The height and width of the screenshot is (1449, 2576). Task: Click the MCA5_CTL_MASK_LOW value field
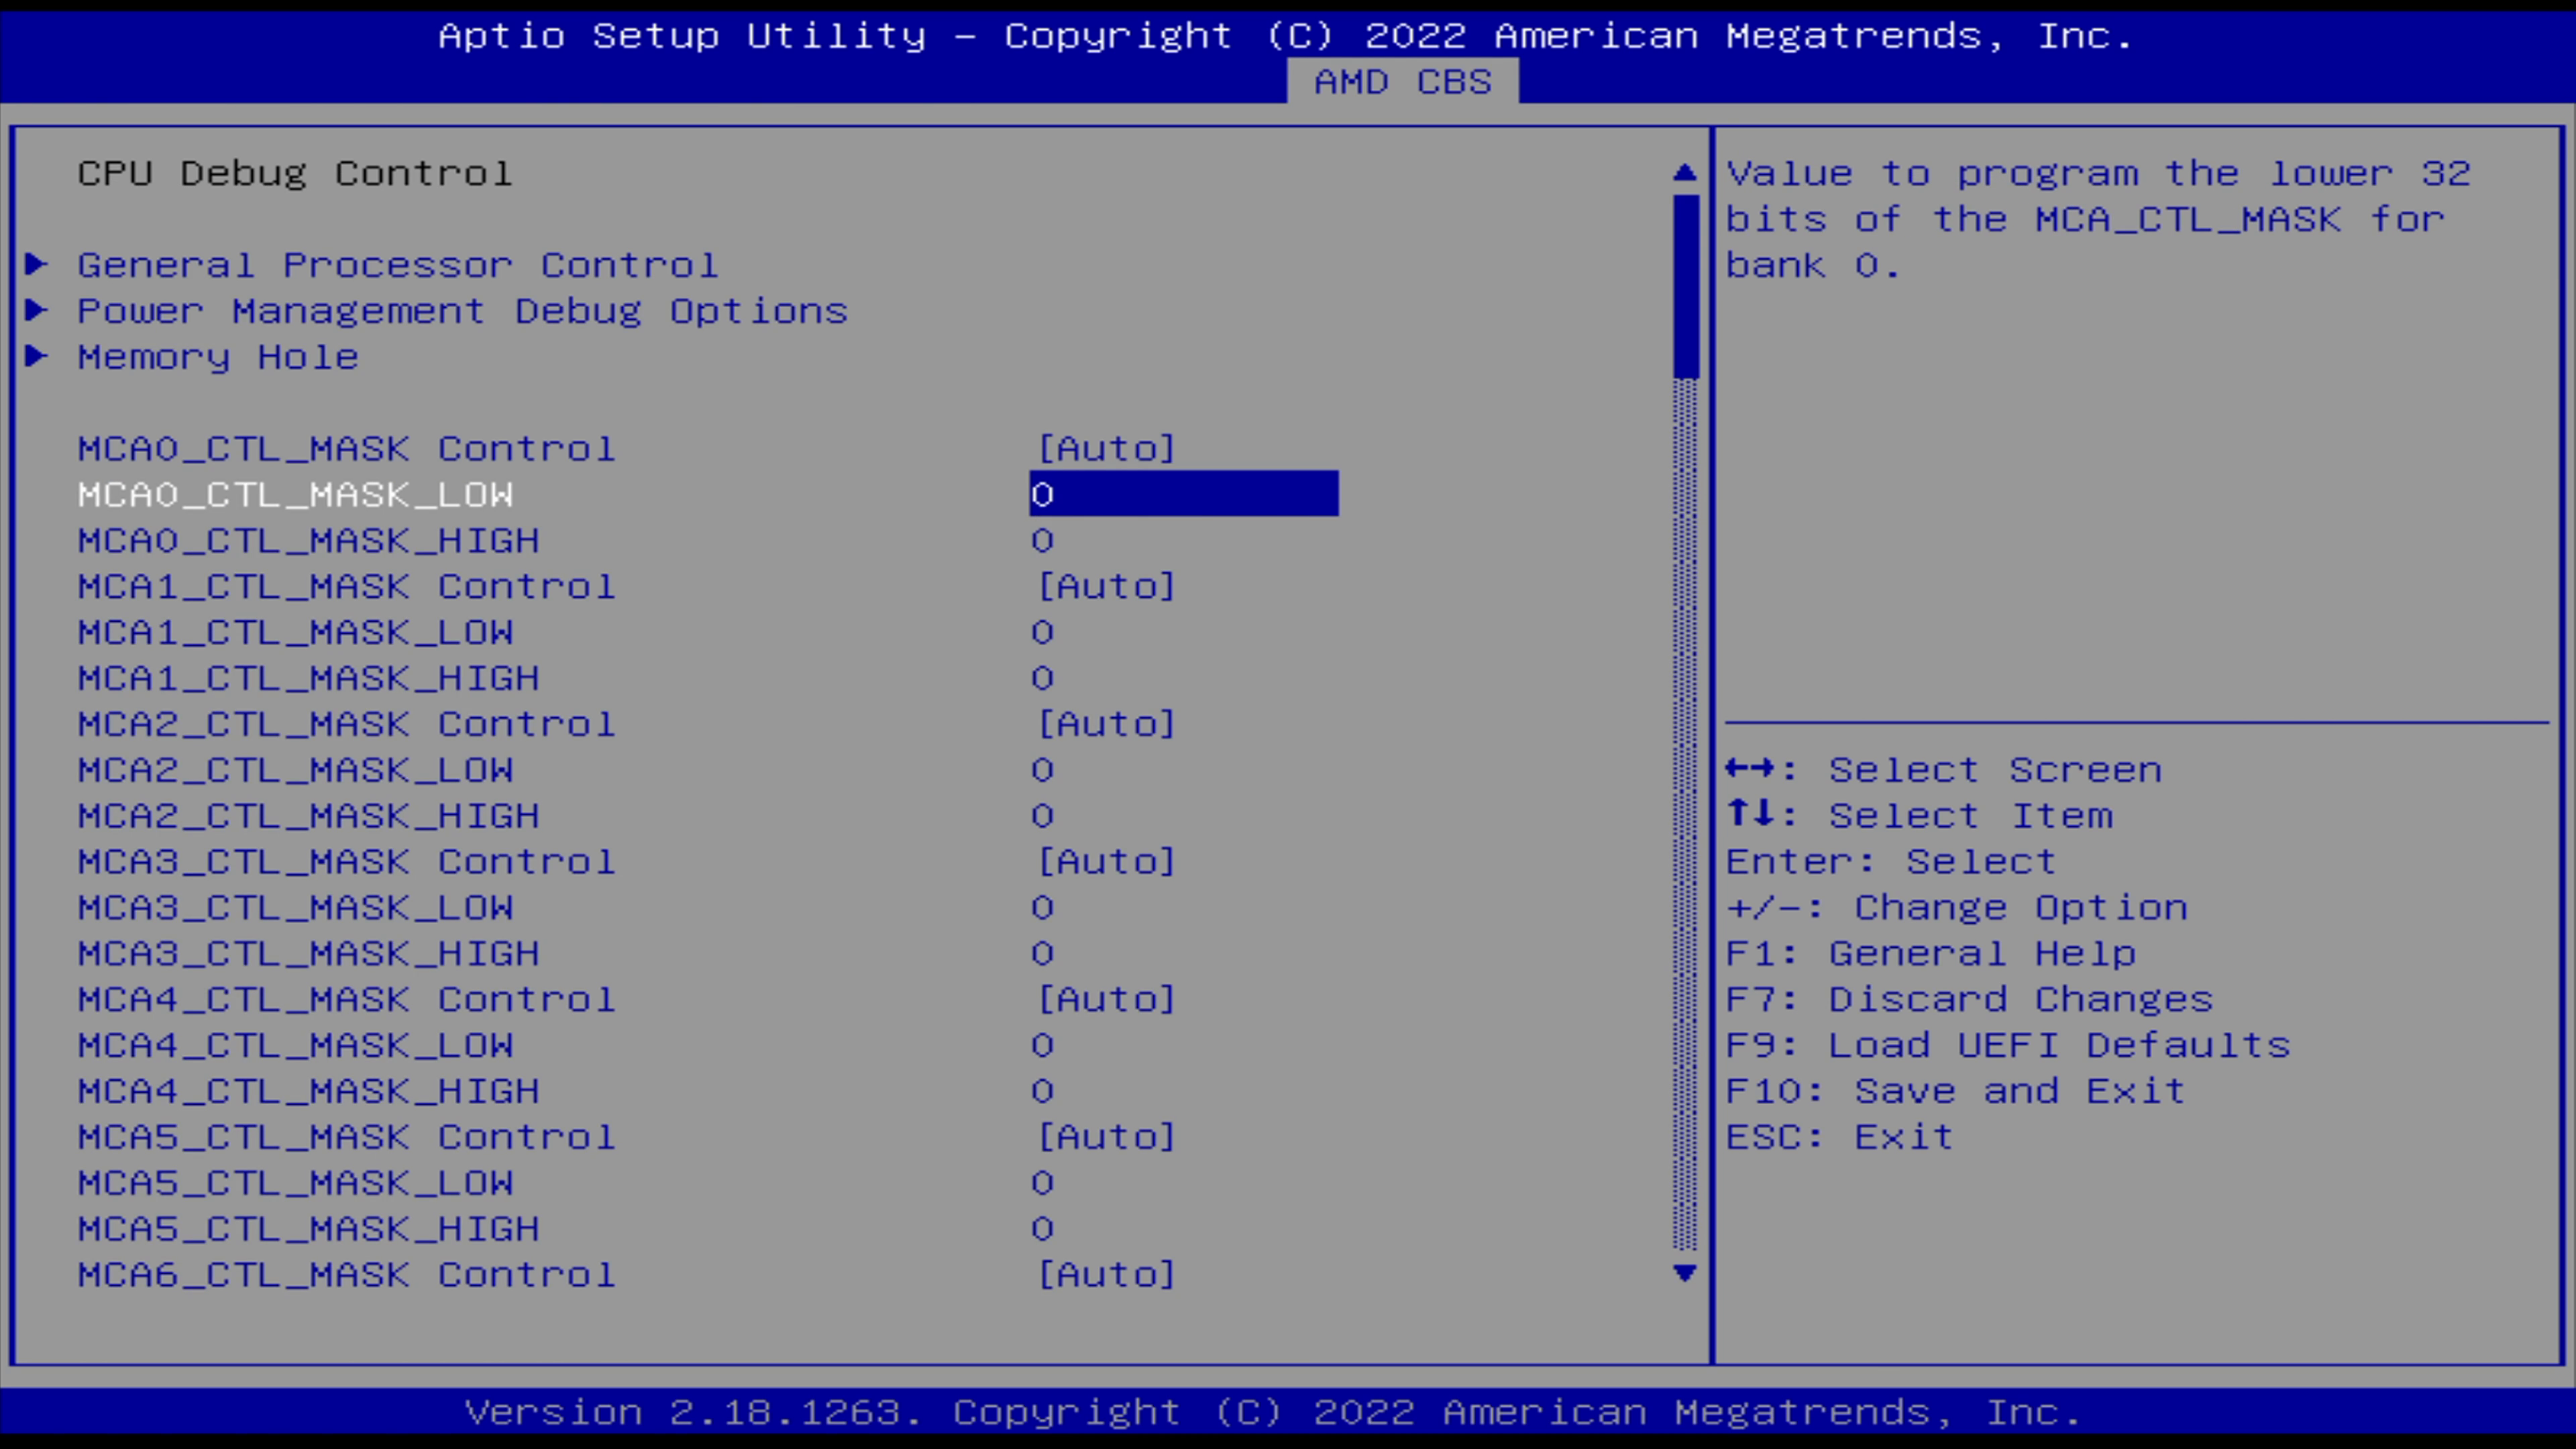pyautogui.click(x=1042, y=1183)
